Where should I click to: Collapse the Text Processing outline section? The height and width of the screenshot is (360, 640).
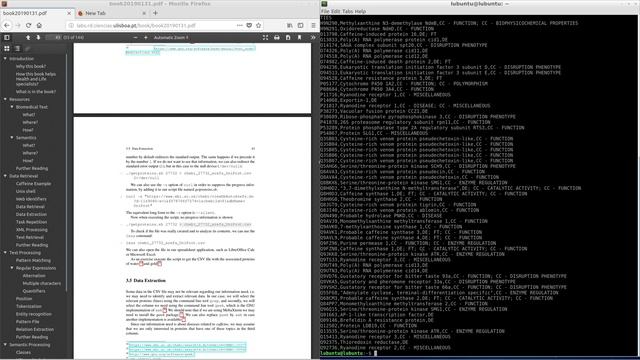pyautogui.click(x=5, y=253)
